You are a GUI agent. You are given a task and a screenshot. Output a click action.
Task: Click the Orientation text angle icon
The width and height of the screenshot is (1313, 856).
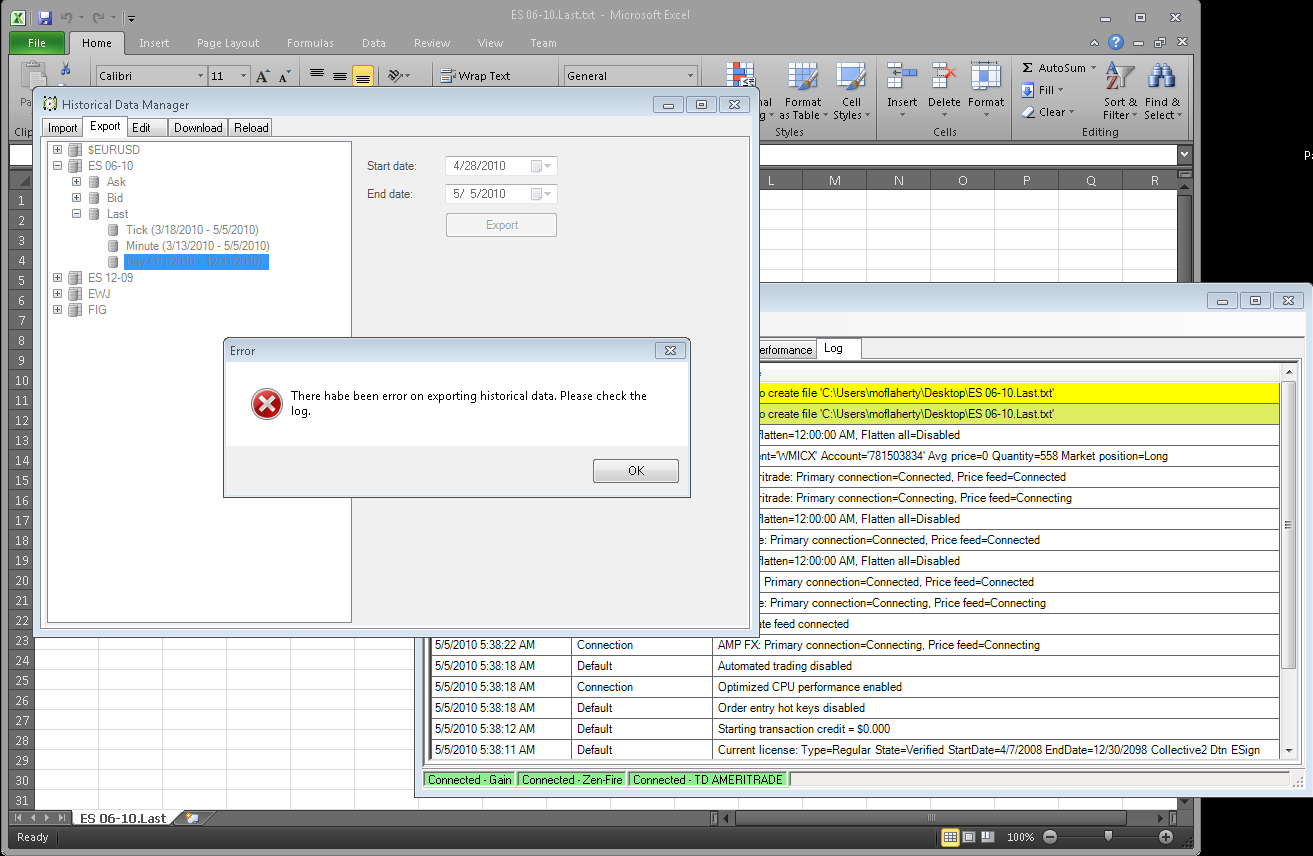tap(397, 76)
